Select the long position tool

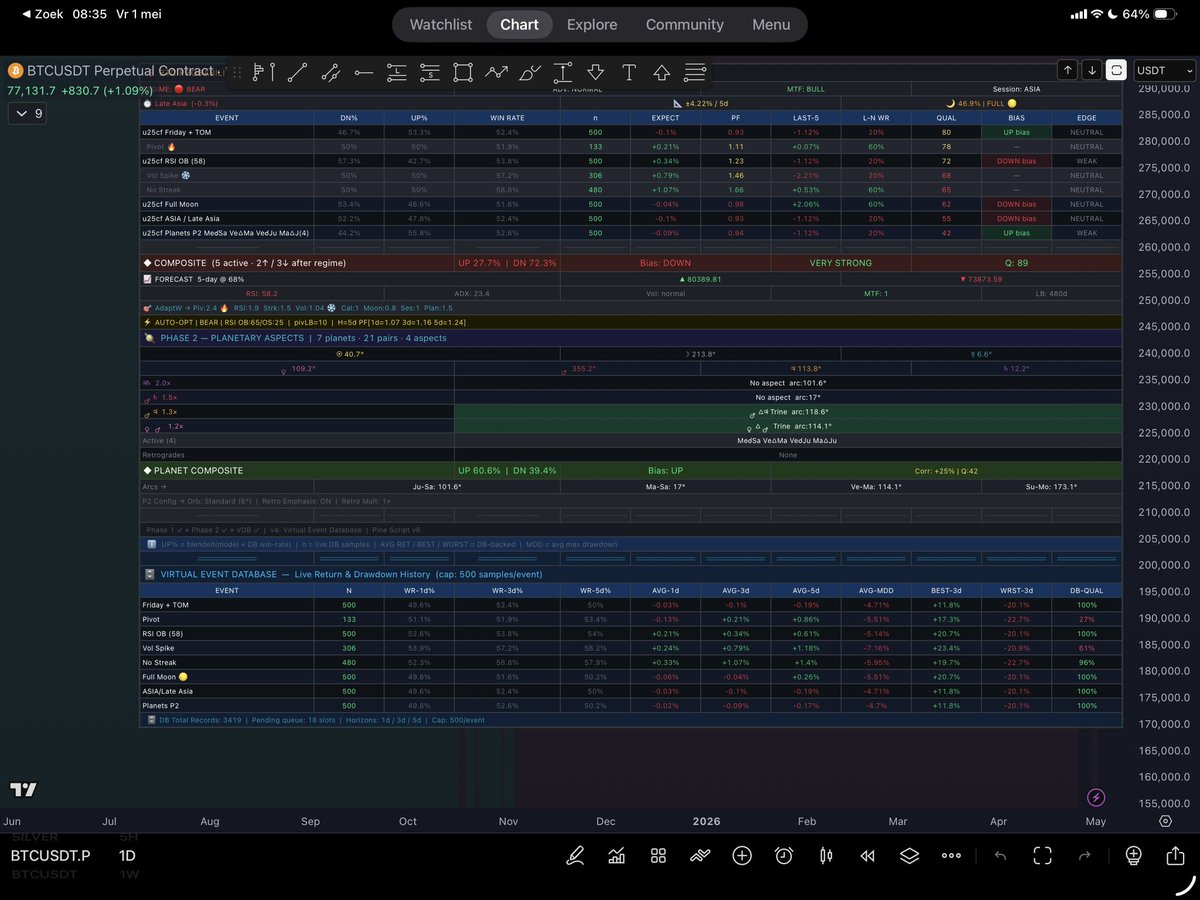coord(397,72)
